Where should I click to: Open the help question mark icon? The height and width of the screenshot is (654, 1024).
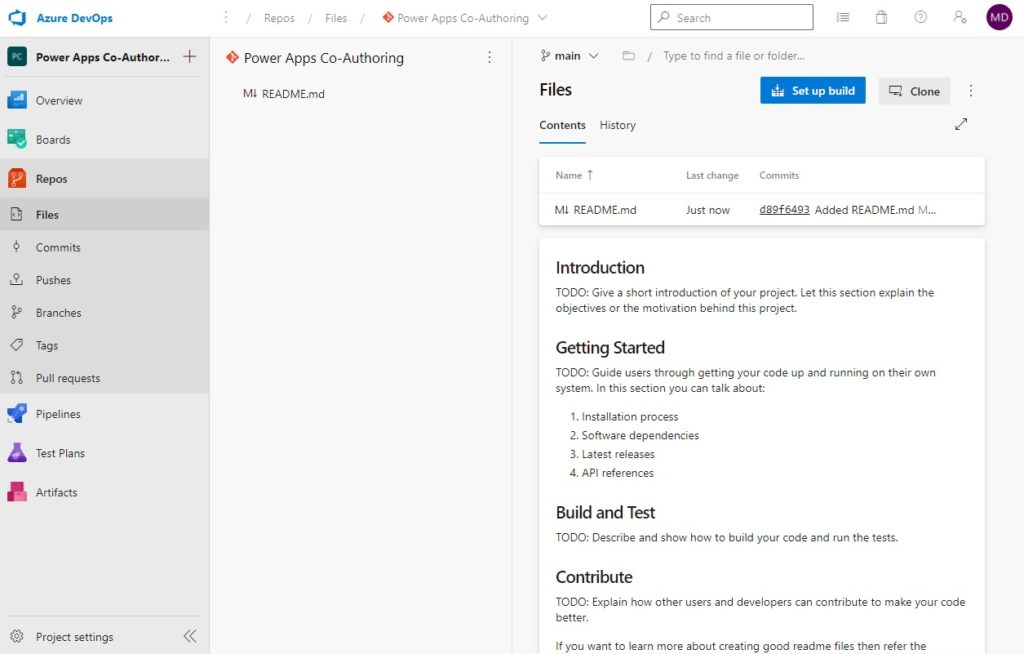[x=920, y=18]
